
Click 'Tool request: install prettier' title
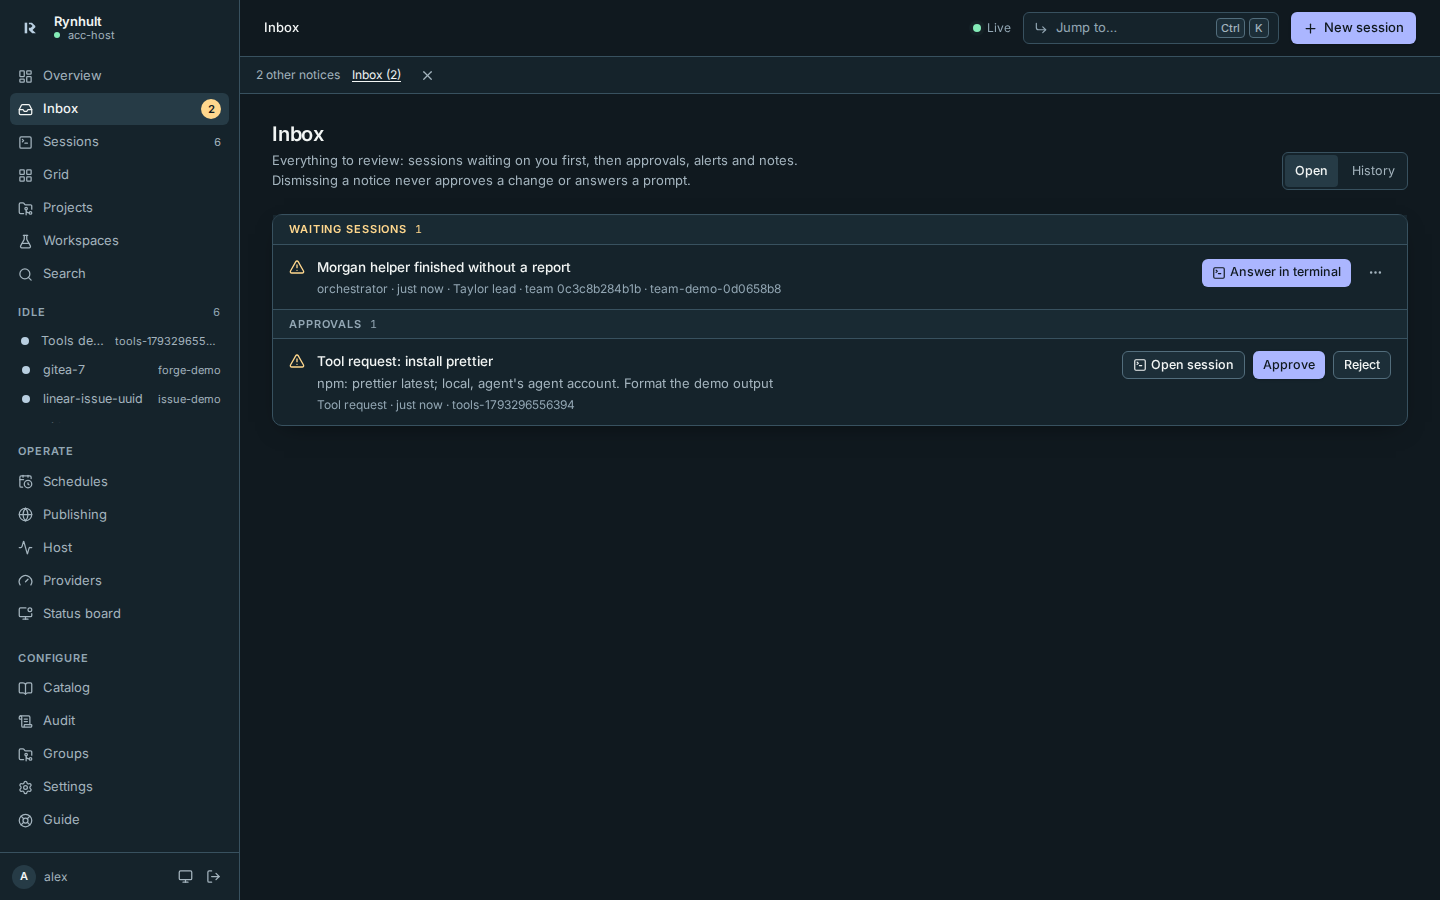[405, 361]
